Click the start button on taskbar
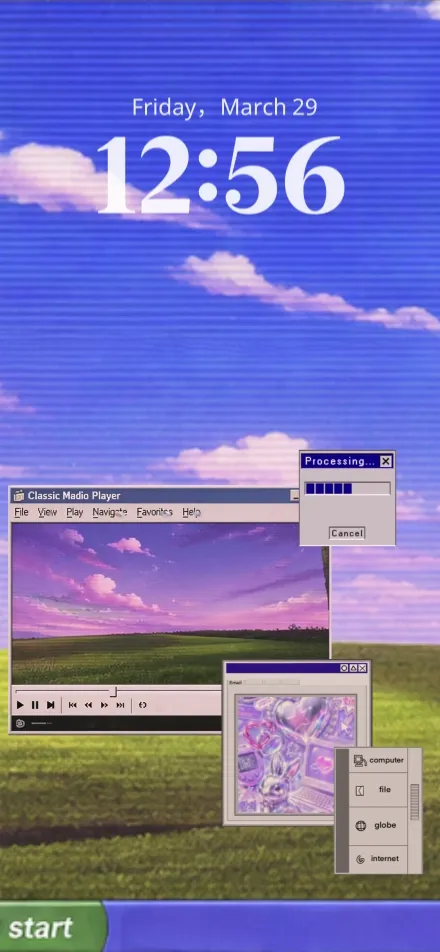Image resolution: width=440 pixels, height=952 pixels. pyautogui.click(x=53, y=927)
